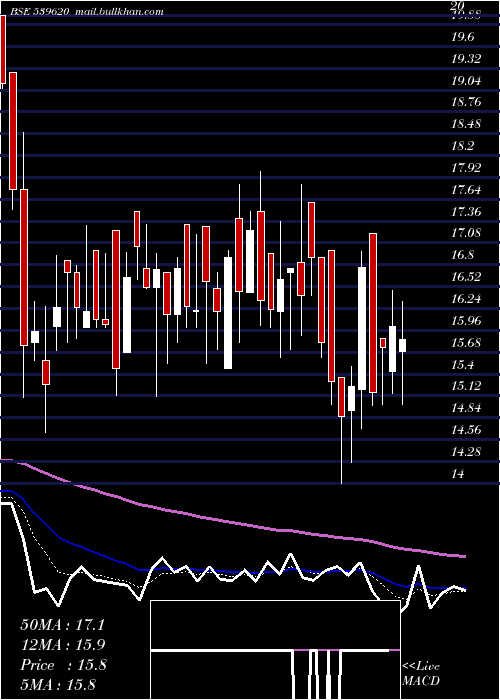
Task: Click the last white candlestick on the right
Action: tap(402, 346)
